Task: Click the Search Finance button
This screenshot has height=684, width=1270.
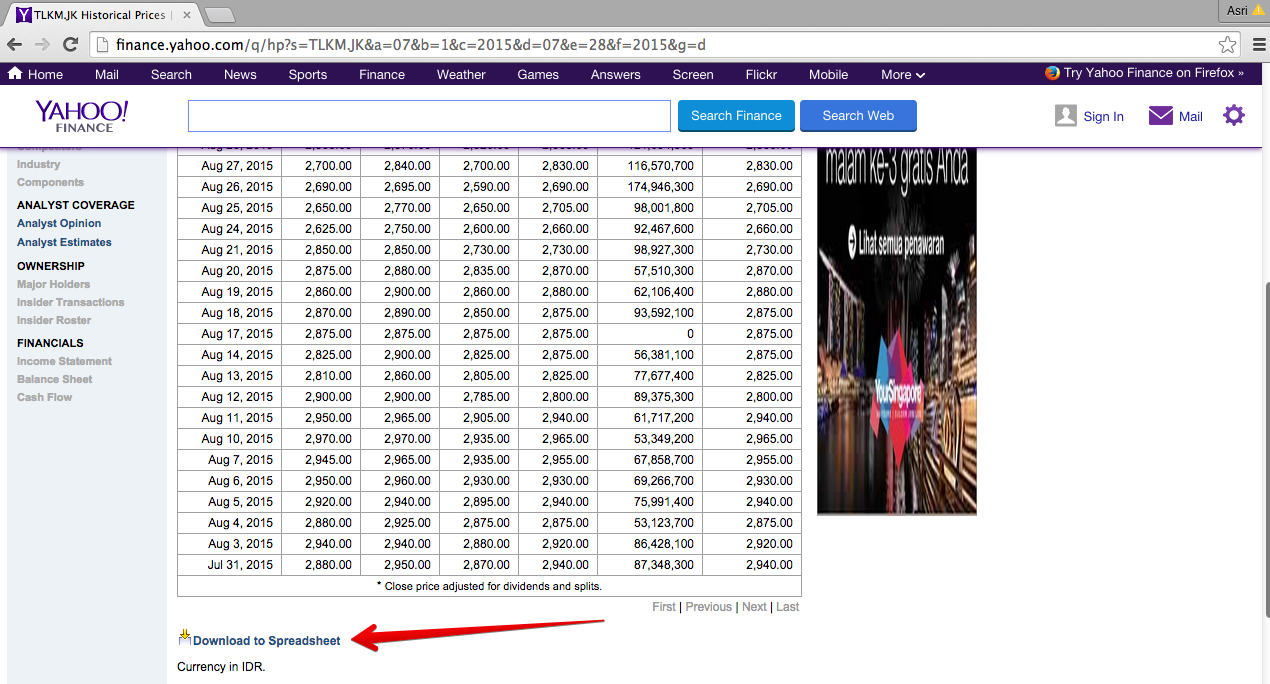Action: coord(735,115)
